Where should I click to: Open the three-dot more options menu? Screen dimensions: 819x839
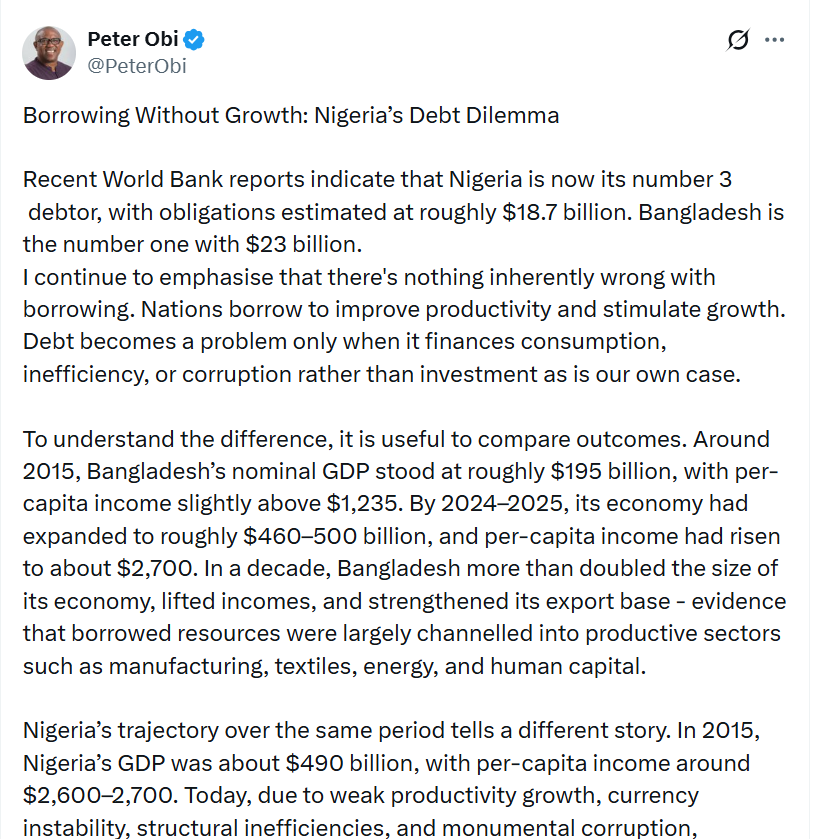pos(774,41)
